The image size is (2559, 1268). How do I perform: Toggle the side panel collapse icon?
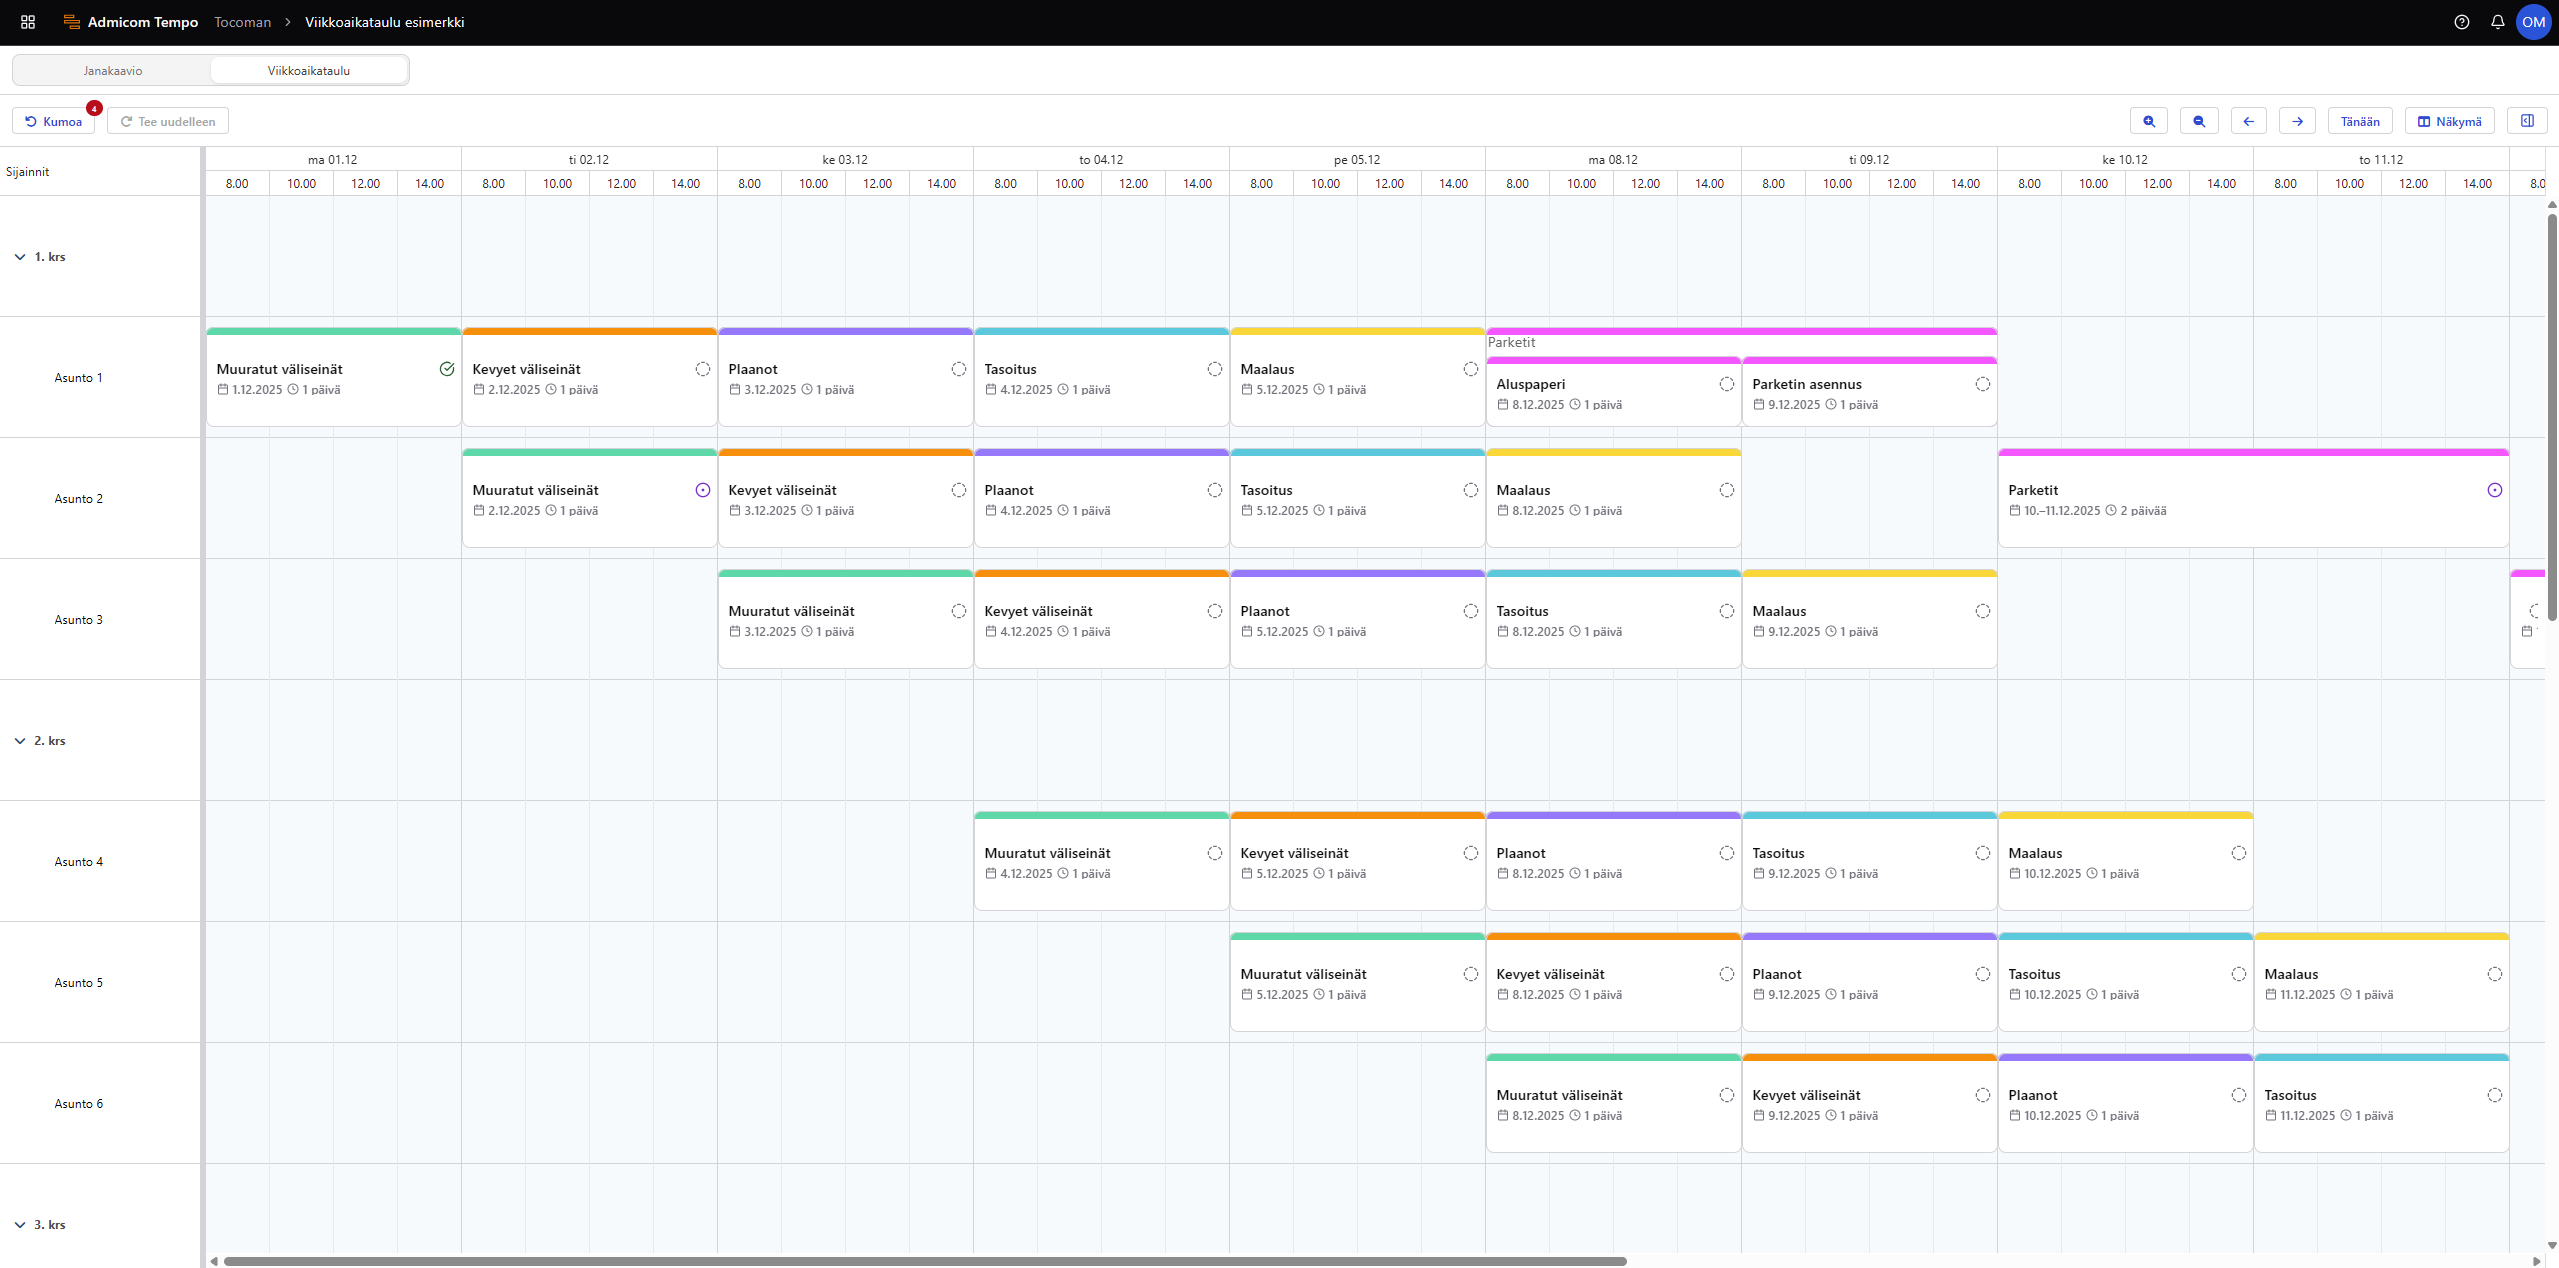[x=2526, y=121]
